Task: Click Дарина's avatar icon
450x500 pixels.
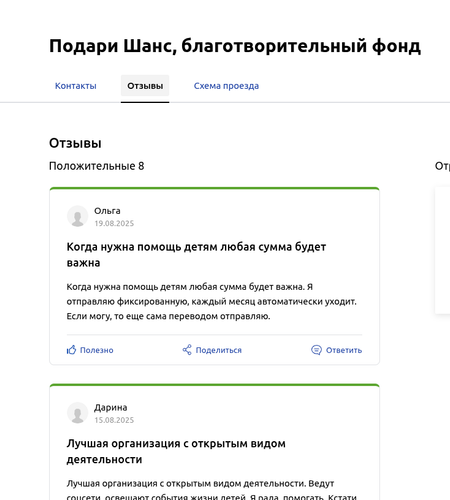Action: point(78,413)
